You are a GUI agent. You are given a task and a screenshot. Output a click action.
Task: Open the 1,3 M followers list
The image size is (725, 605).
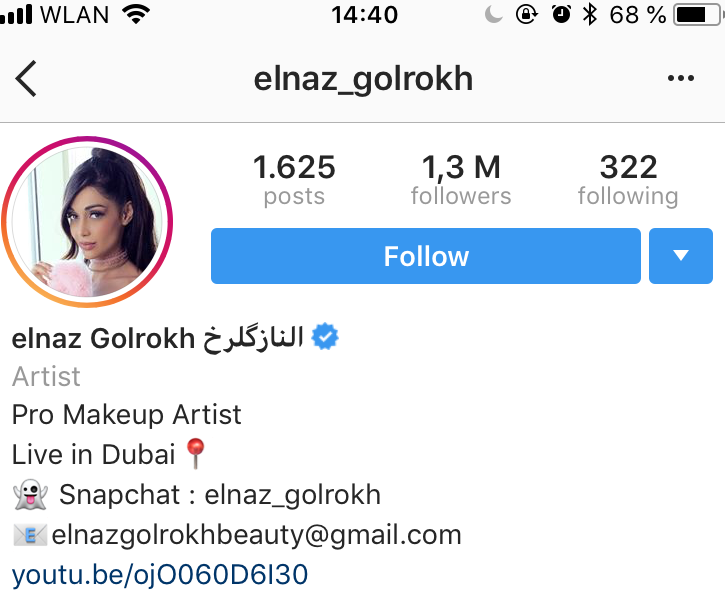[461, 179]
